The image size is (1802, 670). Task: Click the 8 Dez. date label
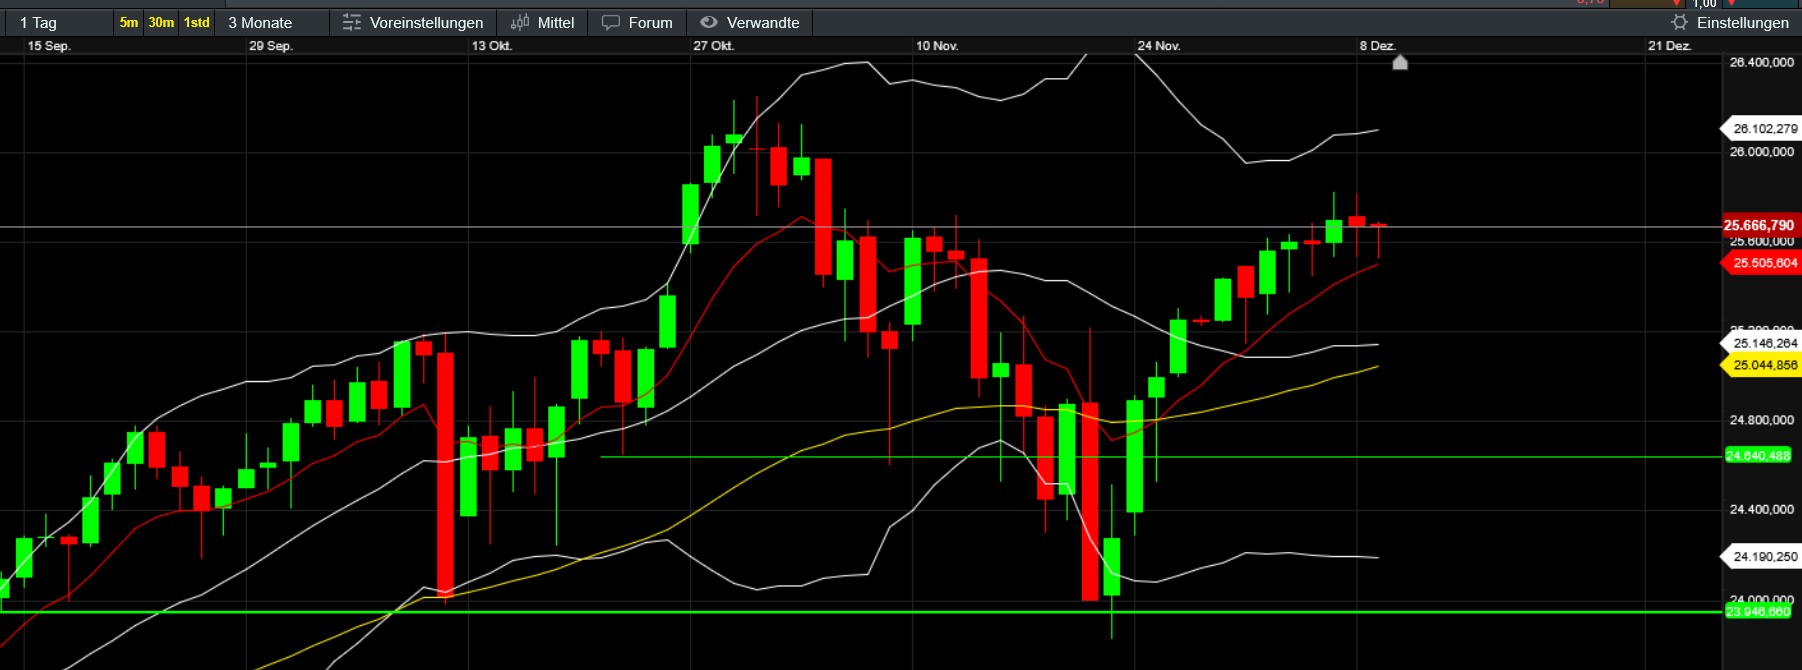(1377, 46)
